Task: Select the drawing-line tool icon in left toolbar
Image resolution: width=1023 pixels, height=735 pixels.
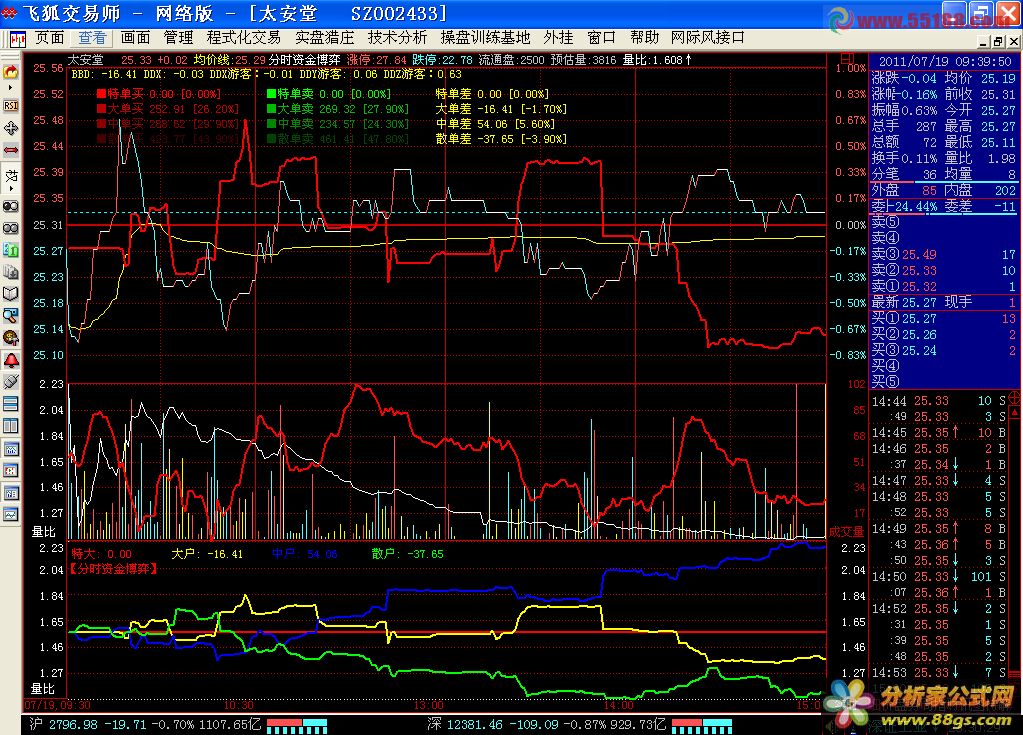Action: click(11, 175)
